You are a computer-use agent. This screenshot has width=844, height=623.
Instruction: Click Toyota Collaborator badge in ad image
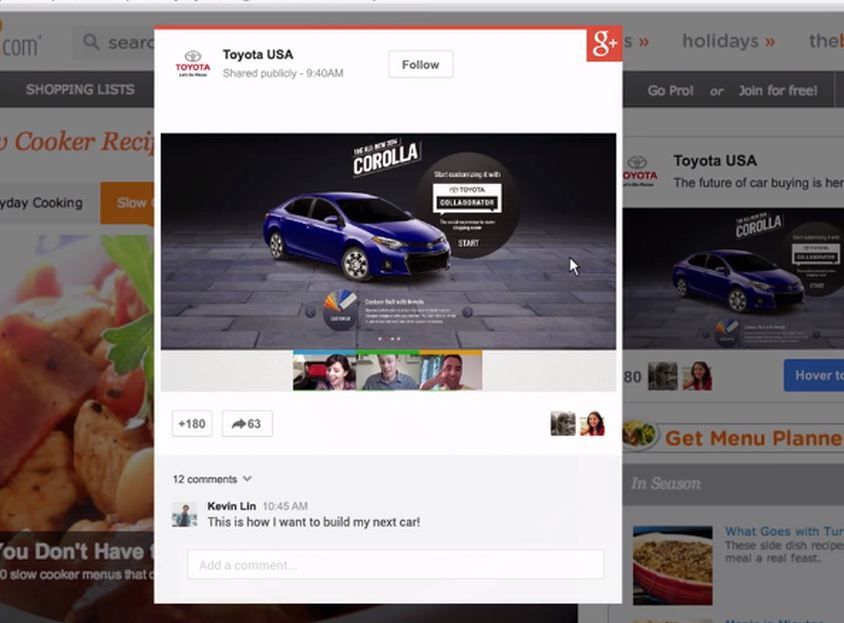tap(467, 198)
